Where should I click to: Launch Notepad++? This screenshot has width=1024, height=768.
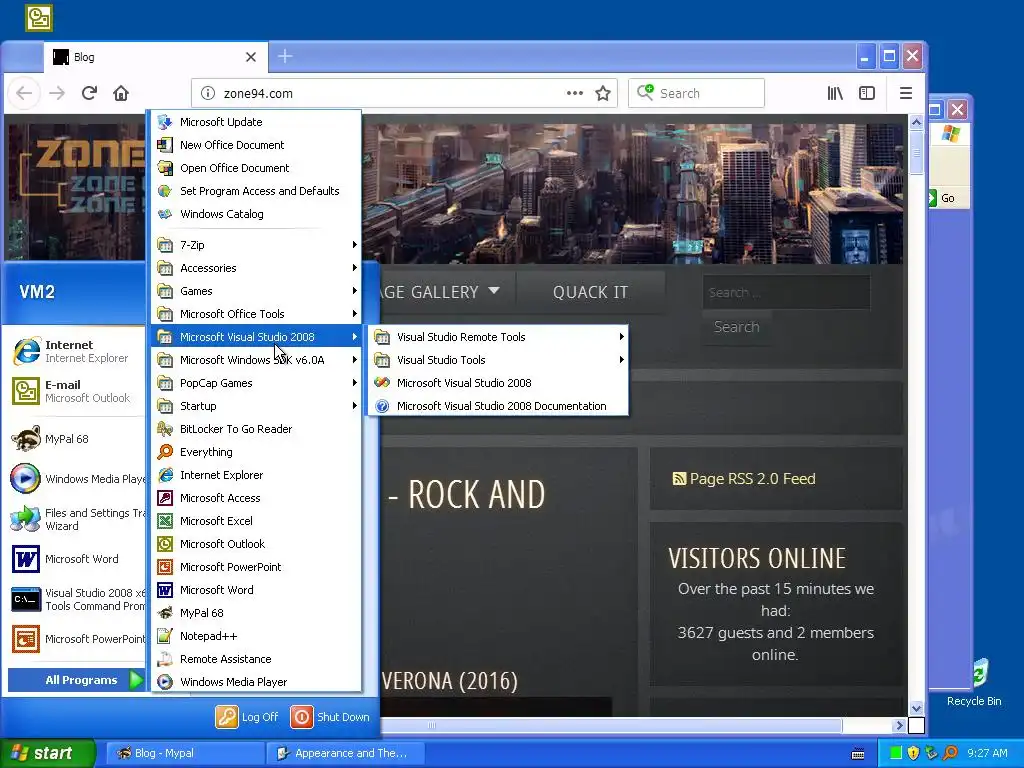[256, 636]
